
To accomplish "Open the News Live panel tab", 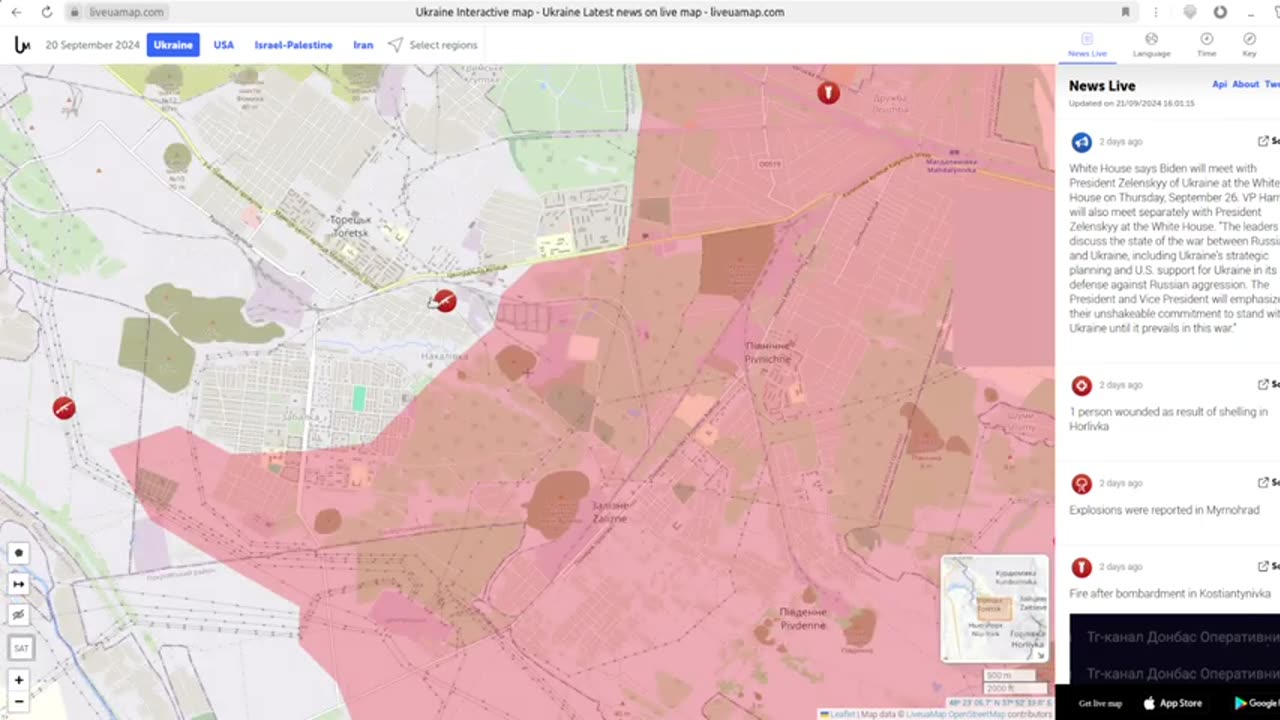I will [x=1087, y=45].
